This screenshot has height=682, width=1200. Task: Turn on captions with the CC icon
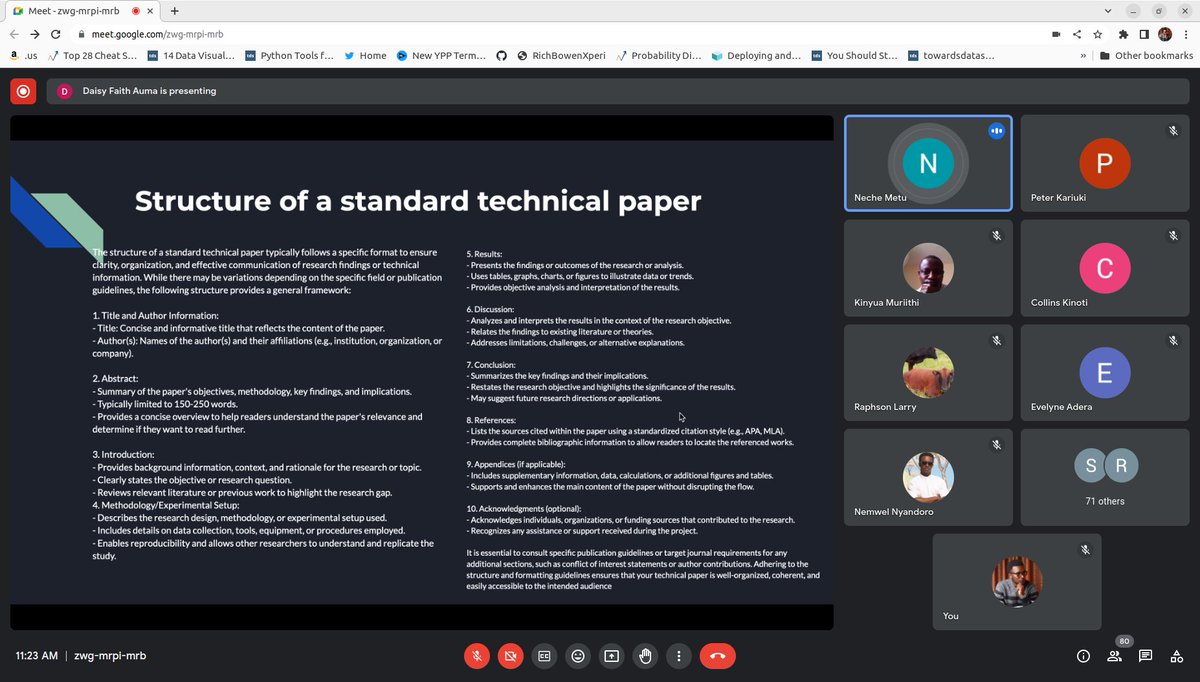pos(544,656)
